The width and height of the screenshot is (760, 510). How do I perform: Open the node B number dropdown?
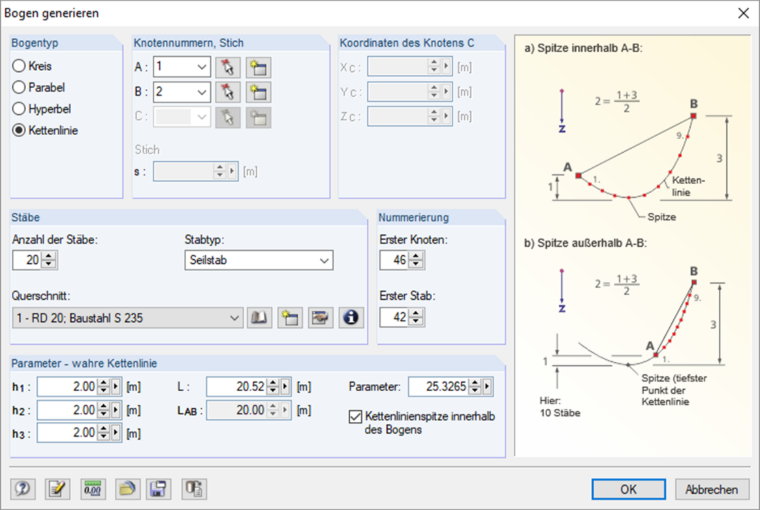[202, 92]
